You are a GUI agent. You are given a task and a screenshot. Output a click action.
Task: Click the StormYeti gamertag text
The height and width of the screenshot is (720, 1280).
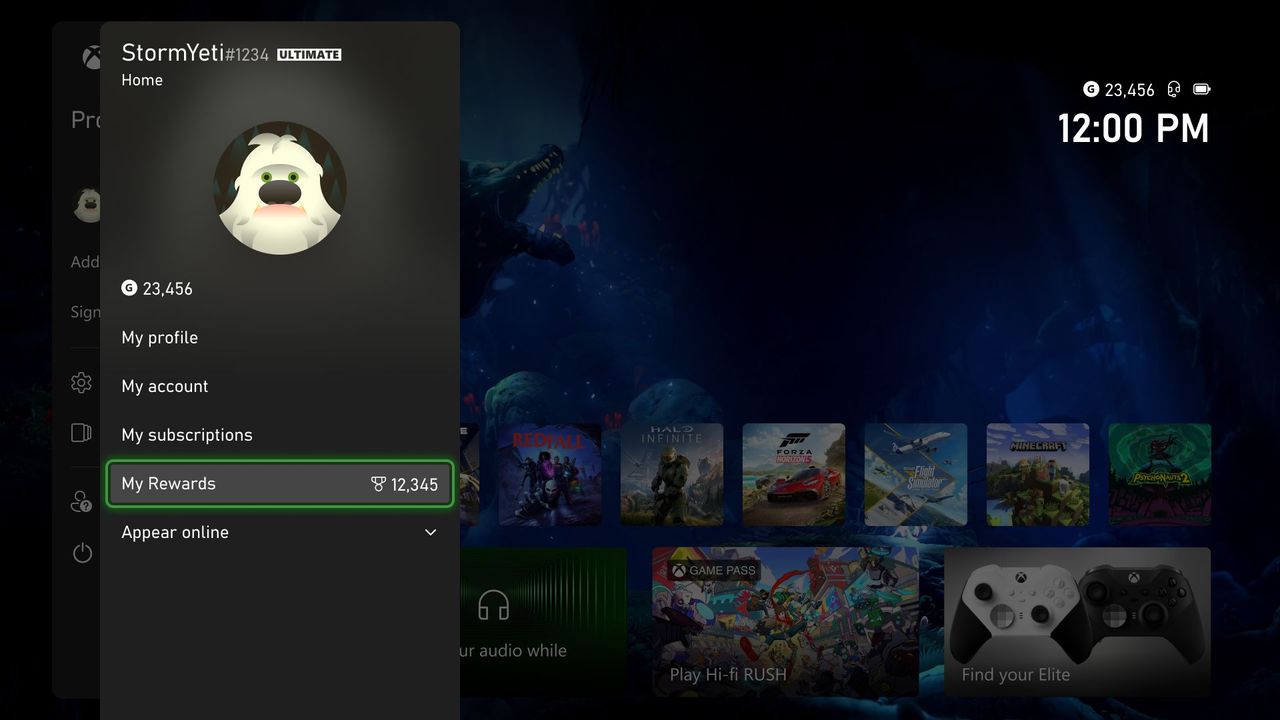pyautogui.click(x=172, y=53)
